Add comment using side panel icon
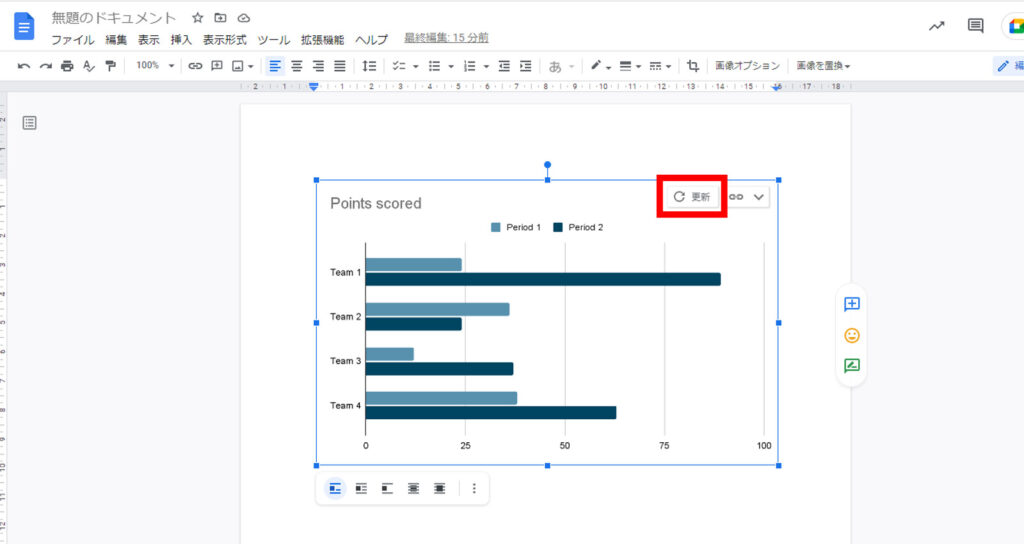This screenshot has width=1024, height=544. coord(852,304)
